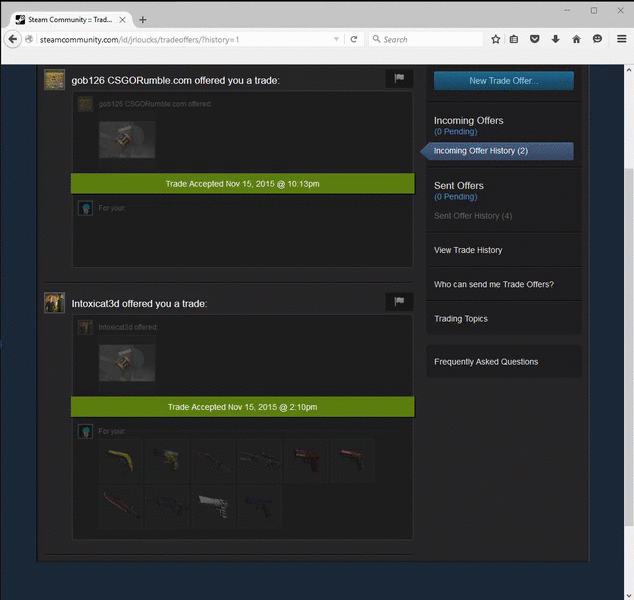The height and width of the screenshot is (600, 634).
Task: Report the Intoxicat3d trade with the flag icon
Action: coord(399,301)
